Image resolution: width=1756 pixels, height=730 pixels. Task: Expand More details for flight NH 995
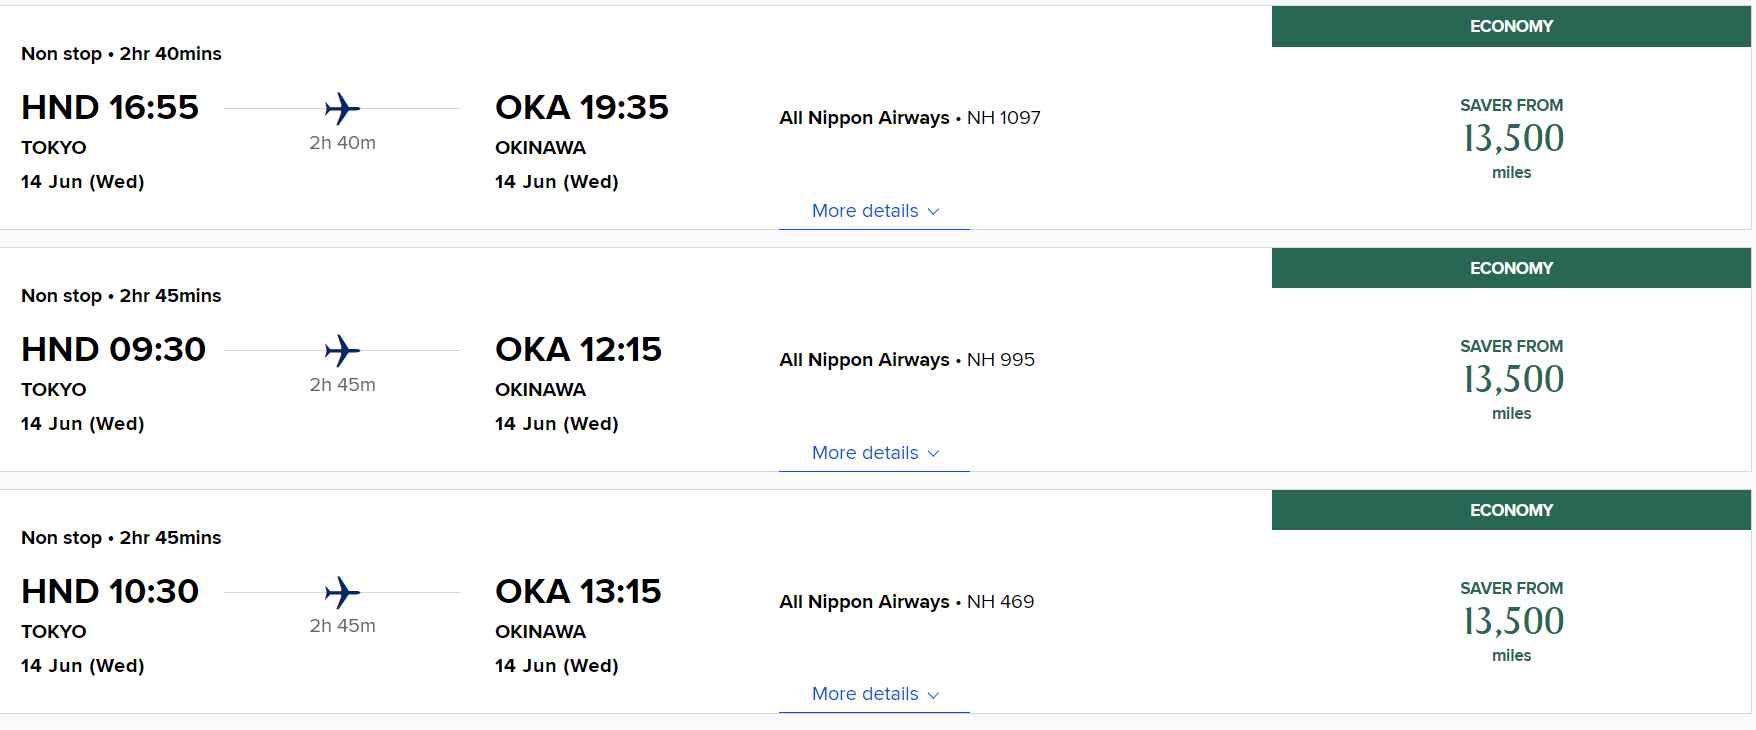[874, 453]
